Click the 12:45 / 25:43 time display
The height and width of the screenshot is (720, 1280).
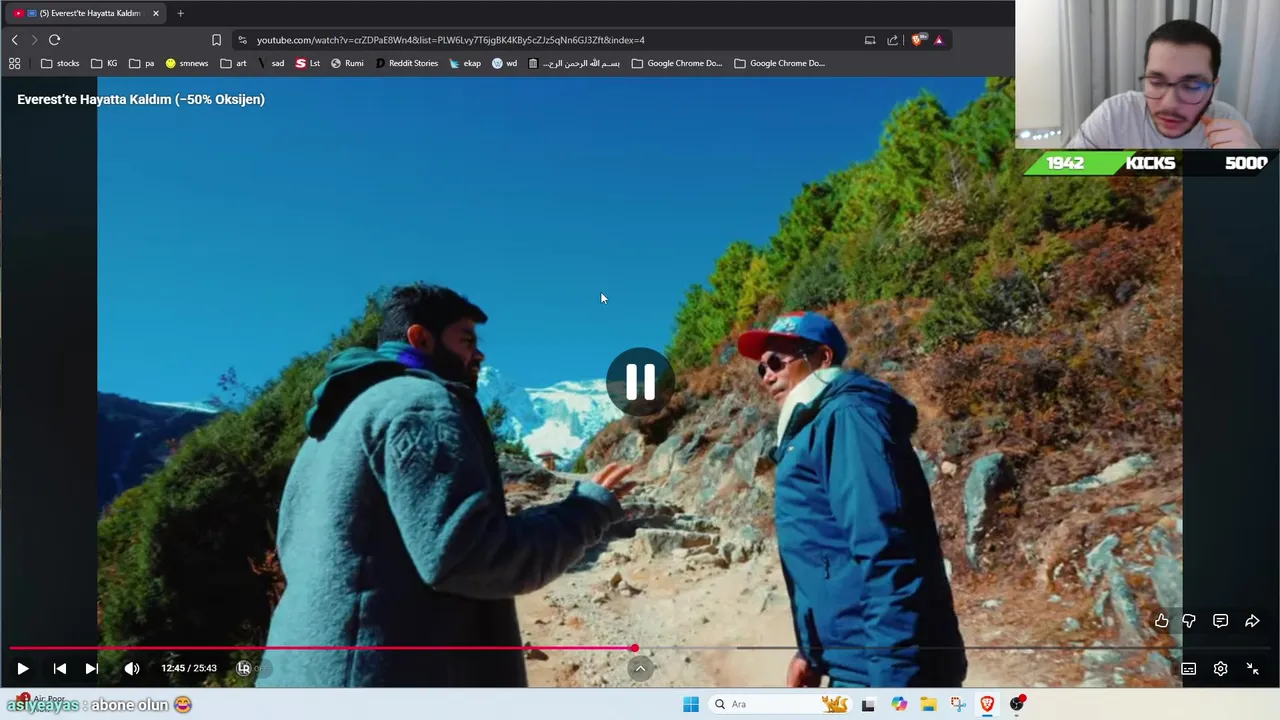point(189,668)
